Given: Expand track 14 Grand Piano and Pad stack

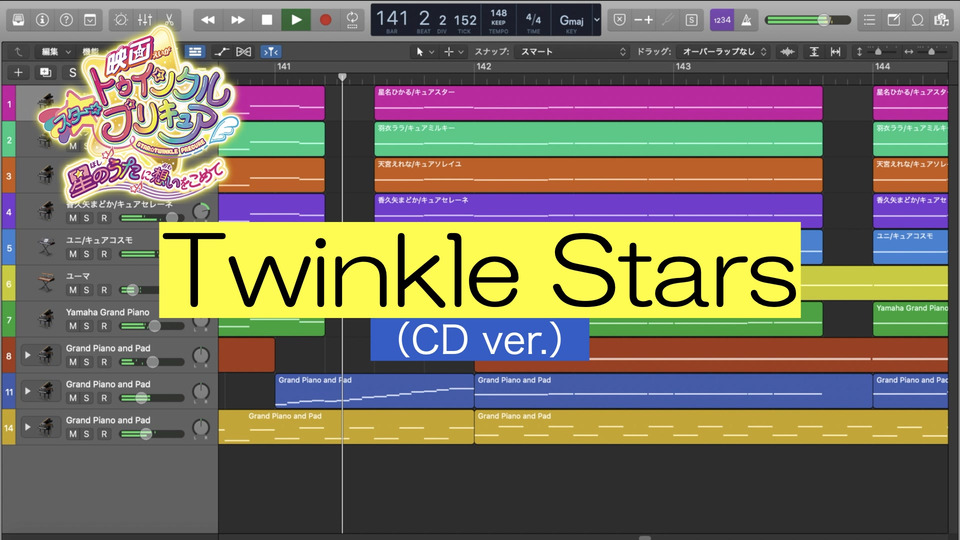Looking at the screenshot, I should click(27, 427).
